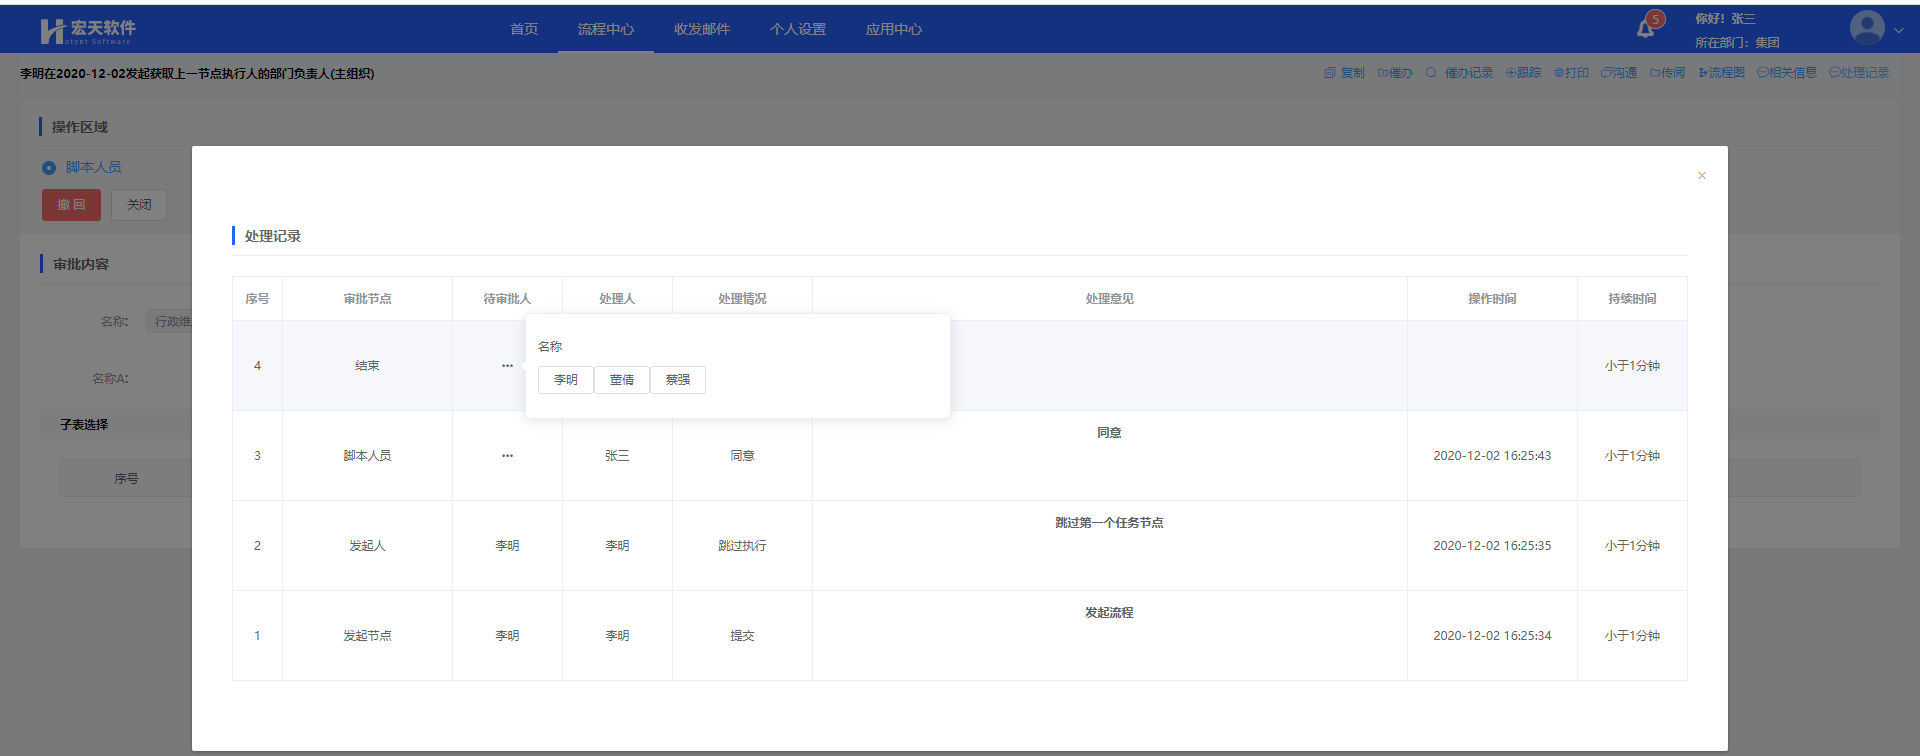Viewport: 1920px width, 756px height.
Task: Click the 沟通 (communicate) toolbar icon
Action: [1606, 73]
